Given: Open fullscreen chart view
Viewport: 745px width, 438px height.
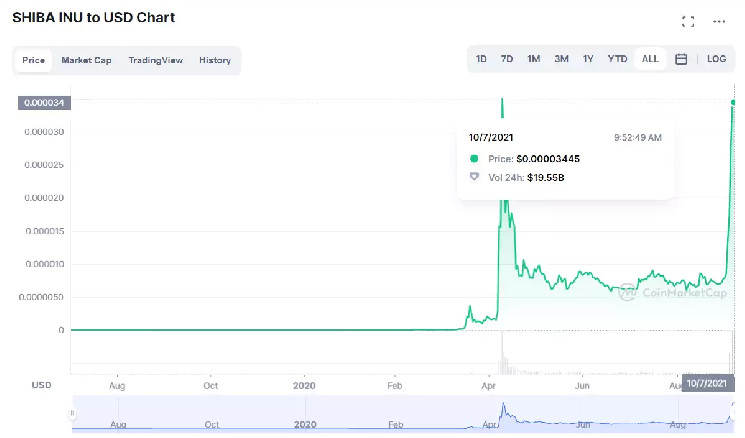Looking at the screenshot, I should coord(688,21).
